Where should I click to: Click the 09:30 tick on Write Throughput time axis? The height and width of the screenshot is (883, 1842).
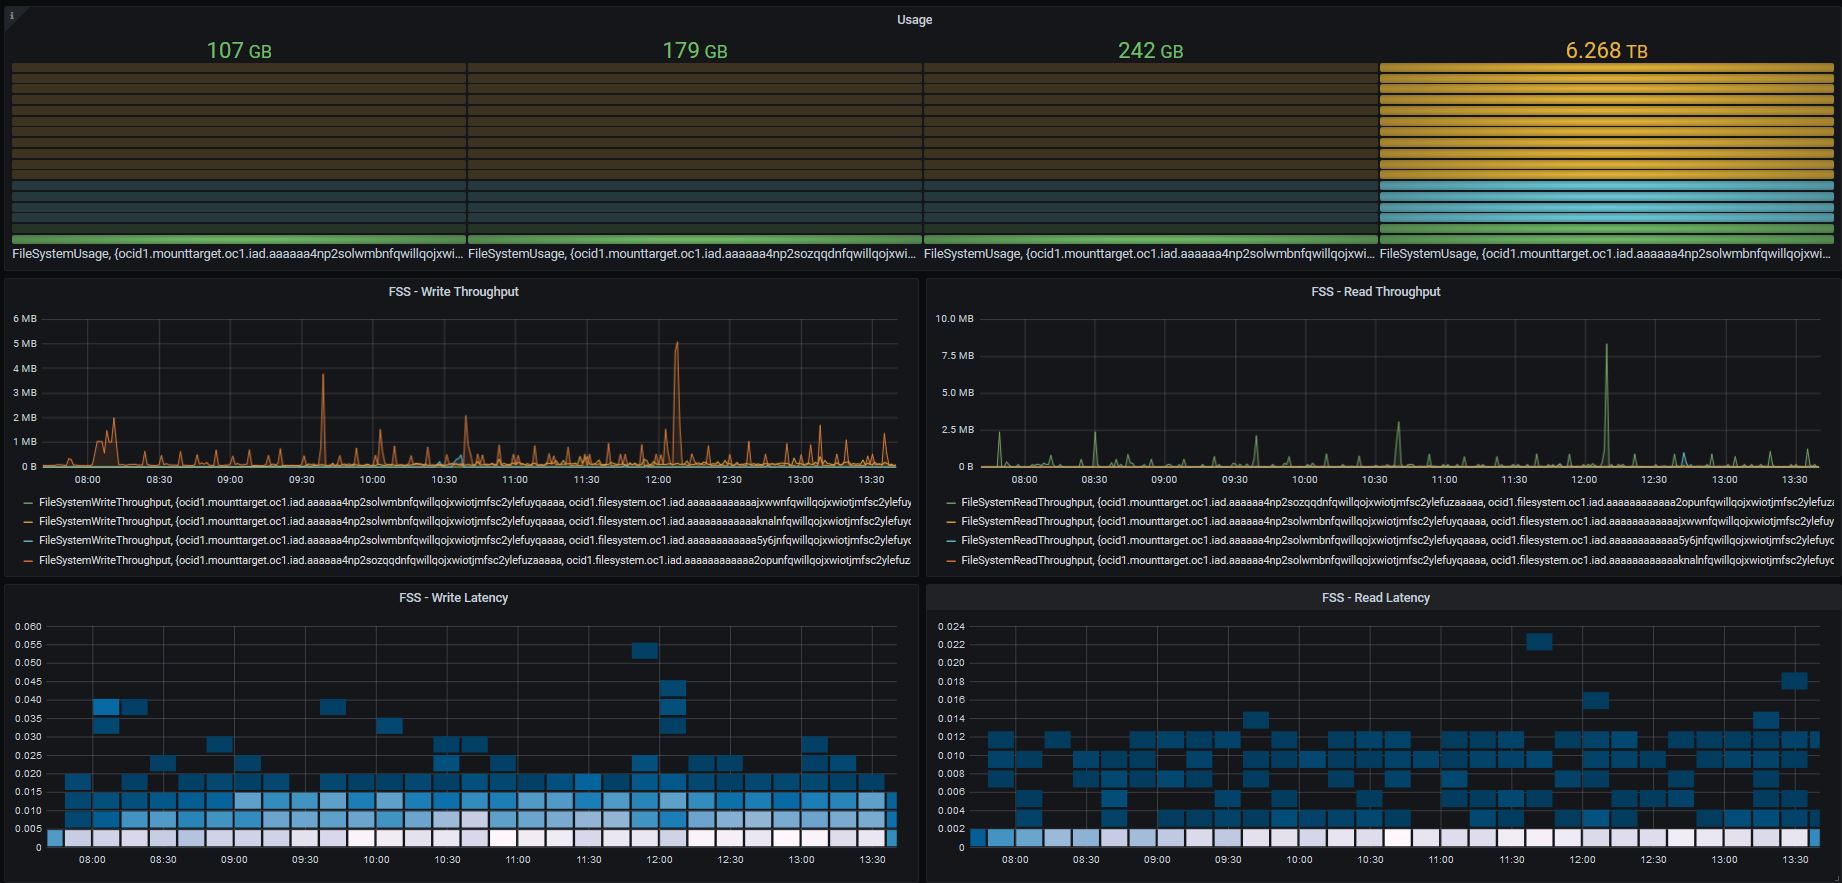click(301, 480)
